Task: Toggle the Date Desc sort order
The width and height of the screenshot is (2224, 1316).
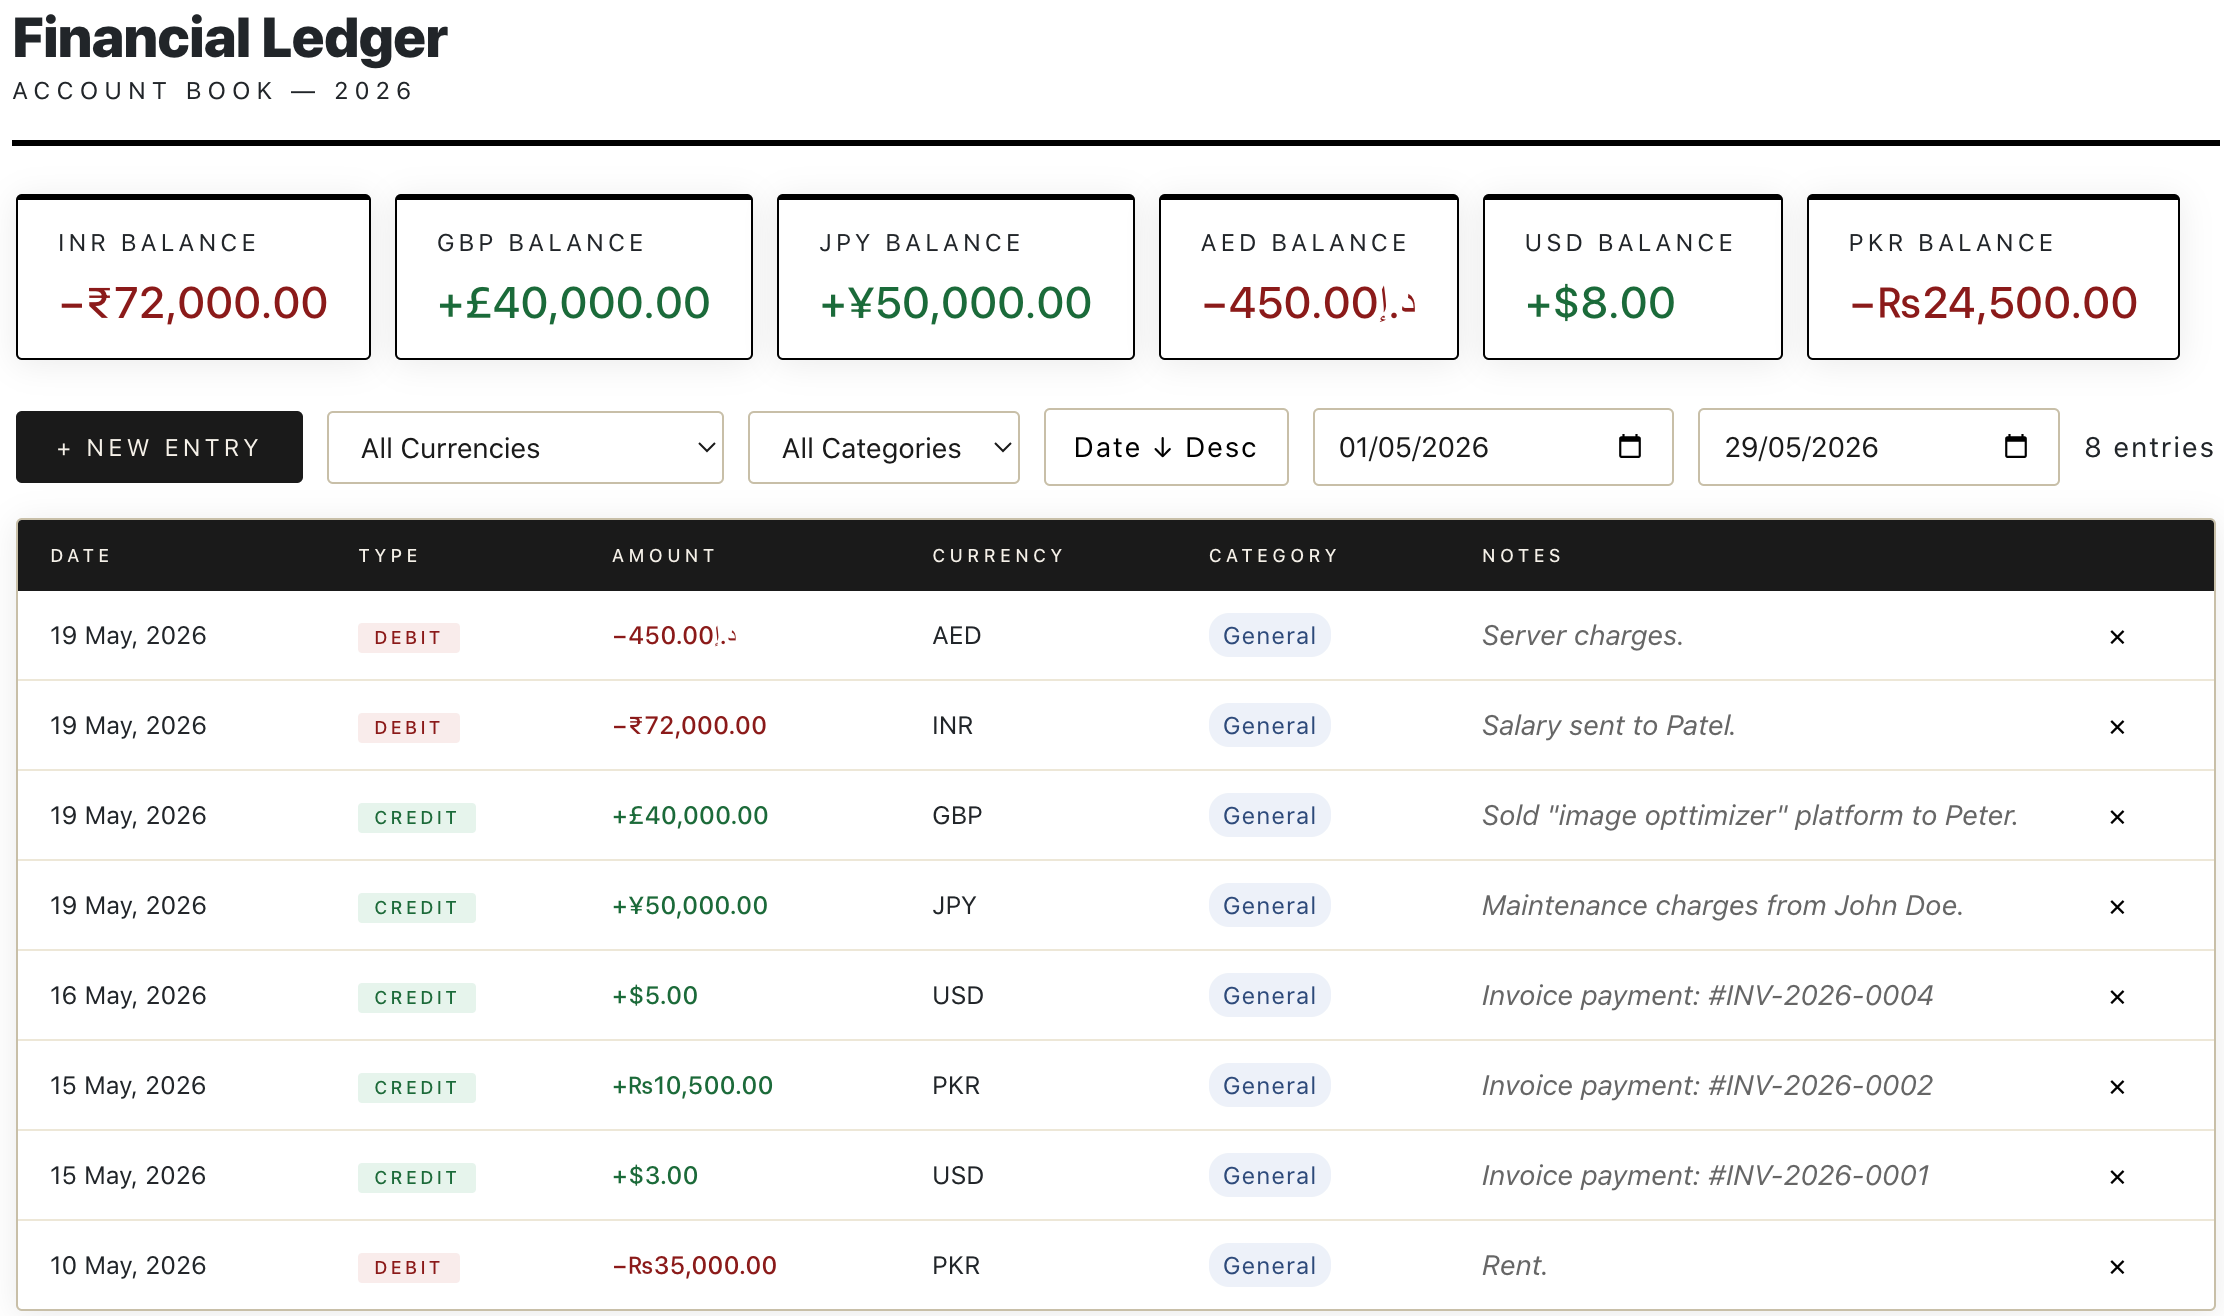Action: [1166, 447]
